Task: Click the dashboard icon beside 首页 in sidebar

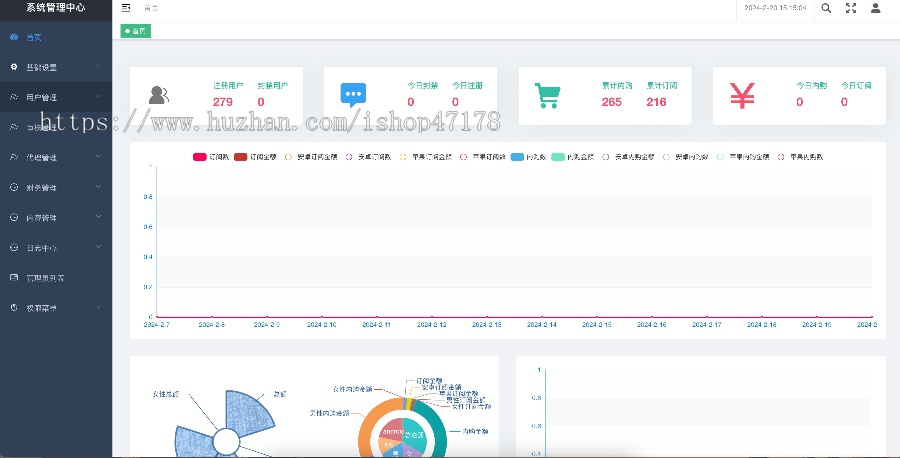Action: 14,37
